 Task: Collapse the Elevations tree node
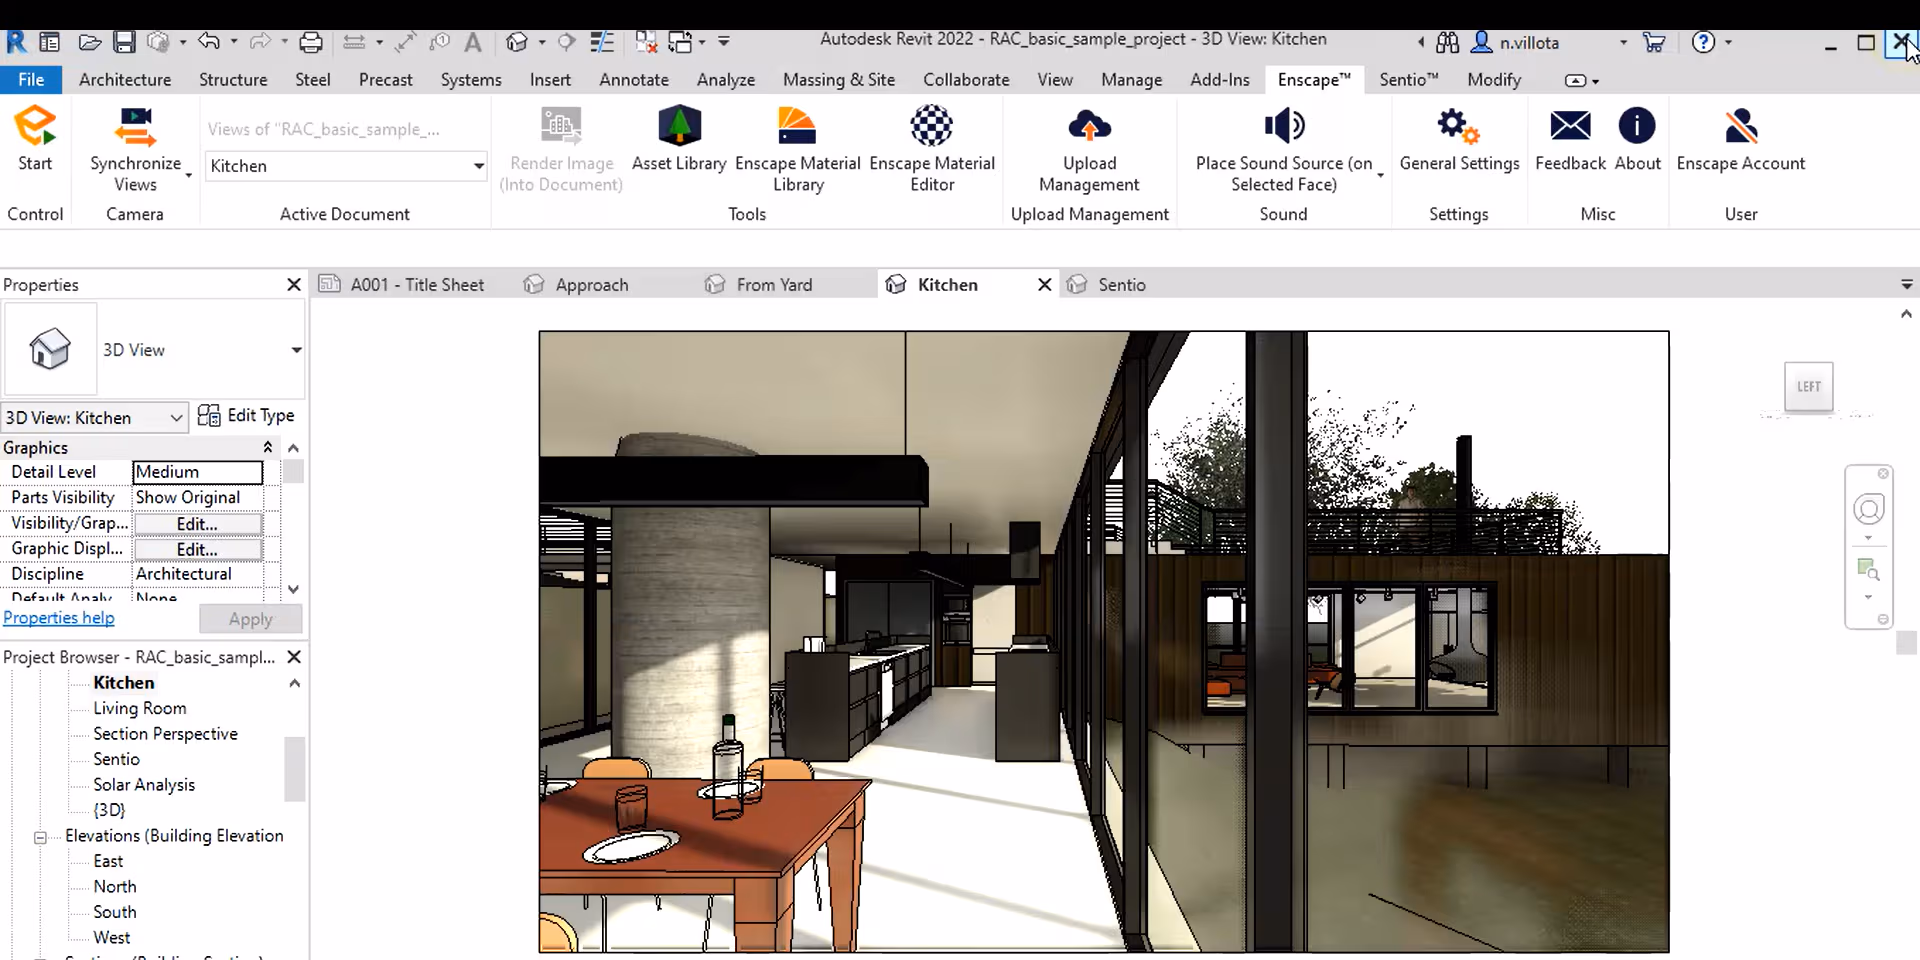[x=40, y=837]
